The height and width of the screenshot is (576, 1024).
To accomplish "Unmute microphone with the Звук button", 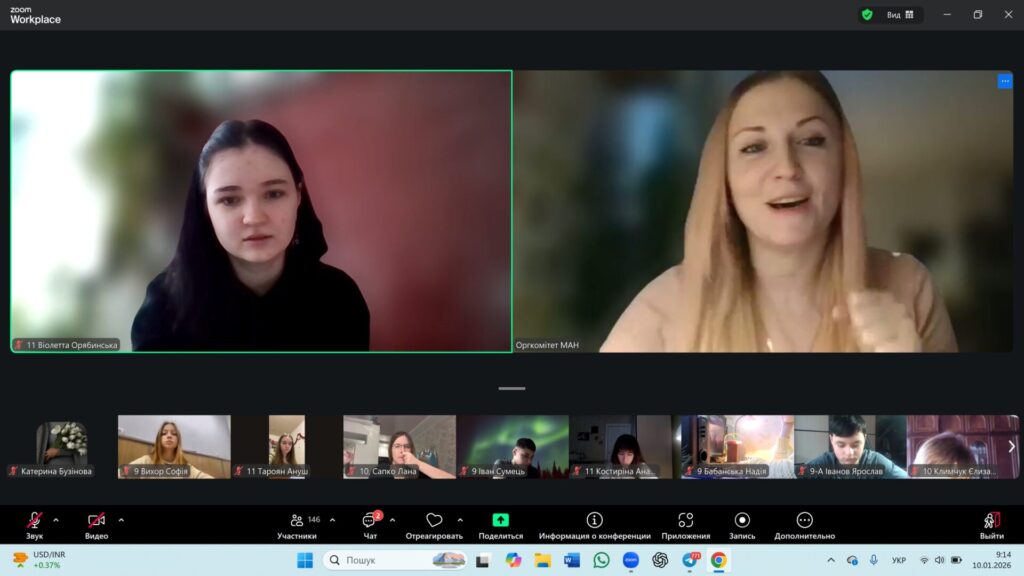I will (34, 522).
